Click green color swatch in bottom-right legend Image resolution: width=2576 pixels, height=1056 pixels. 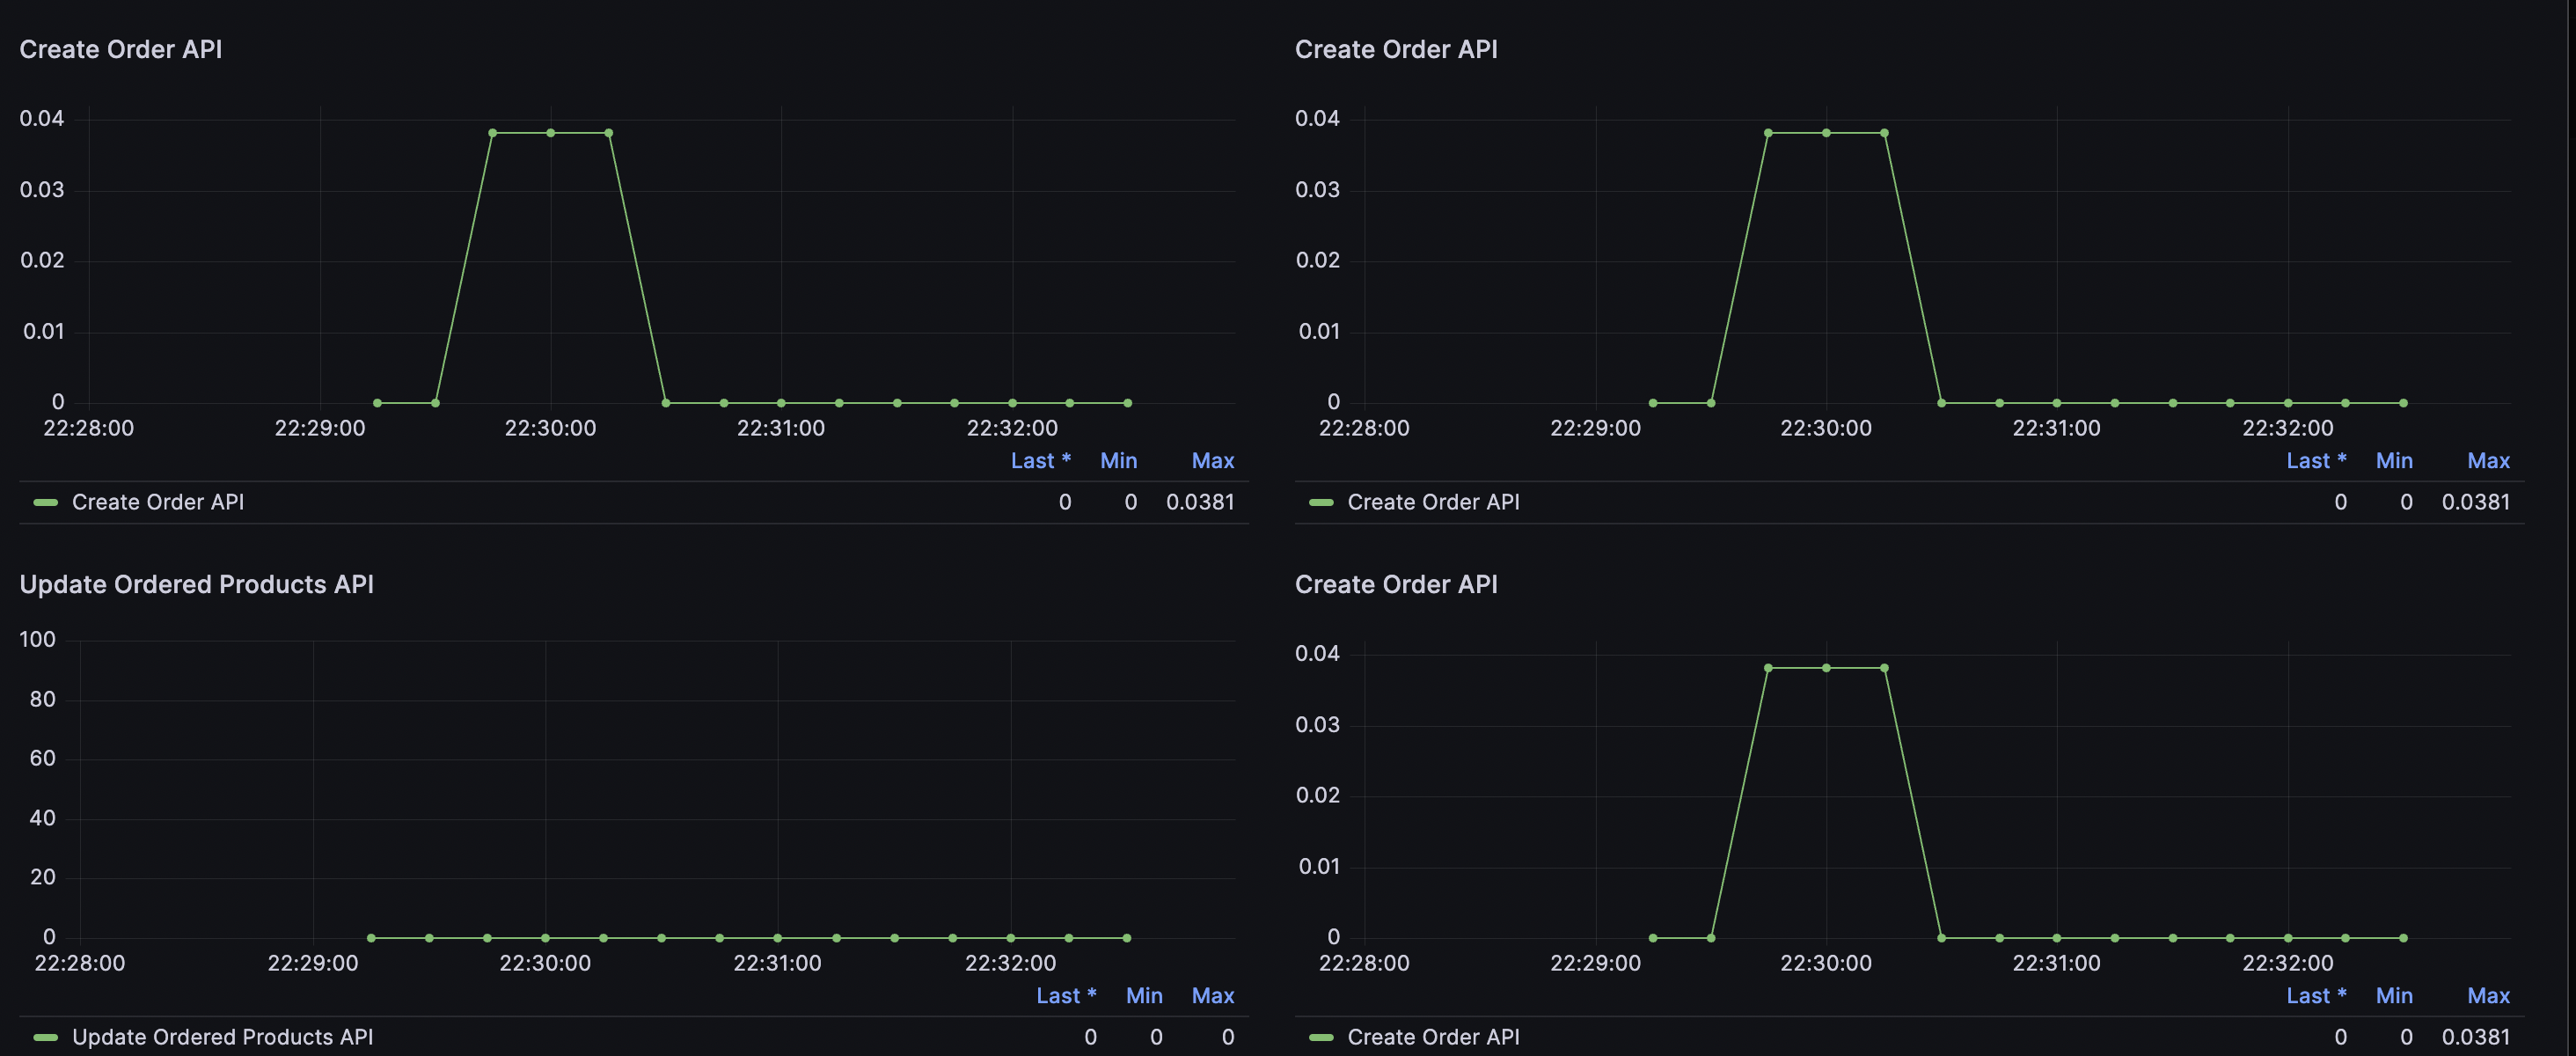1320,1037
